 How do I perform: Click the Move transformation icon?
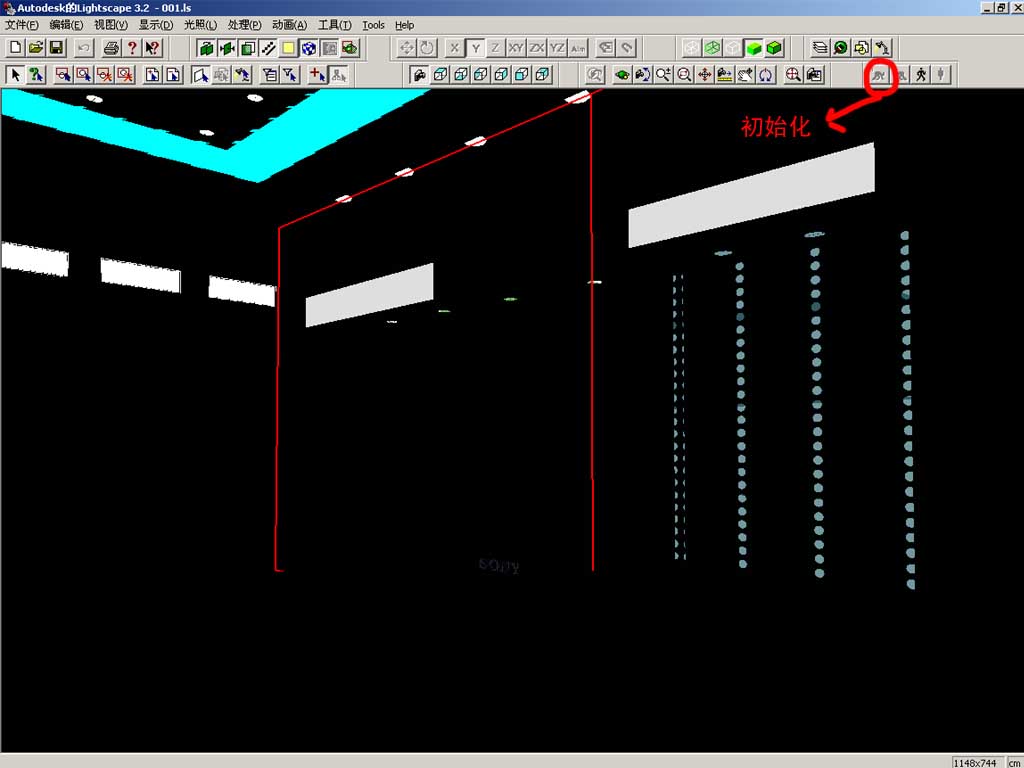(406, 48)
